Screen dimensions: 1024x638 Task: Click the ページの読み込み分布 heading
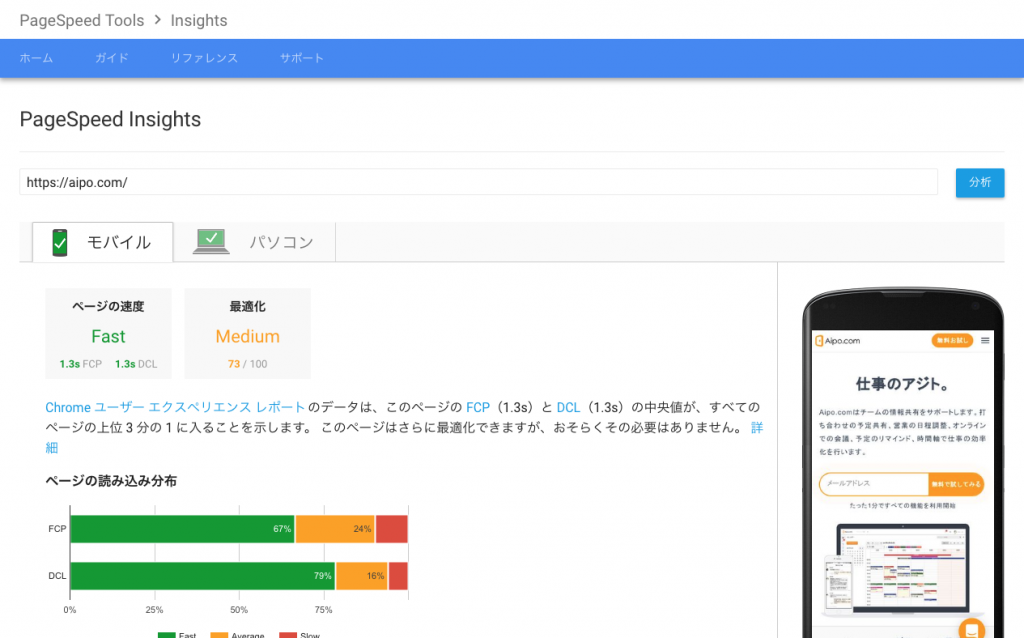click(111, 481)
